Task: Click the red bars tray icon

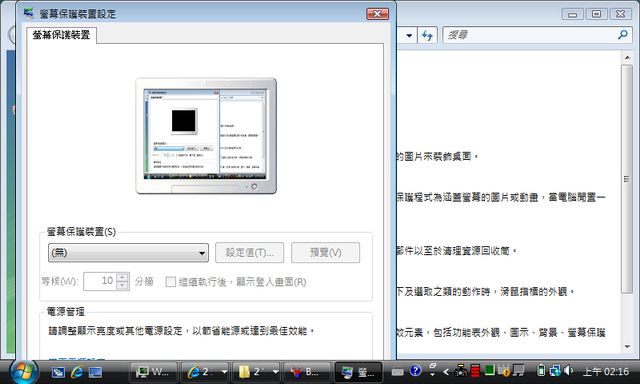Action: [475, 371]
